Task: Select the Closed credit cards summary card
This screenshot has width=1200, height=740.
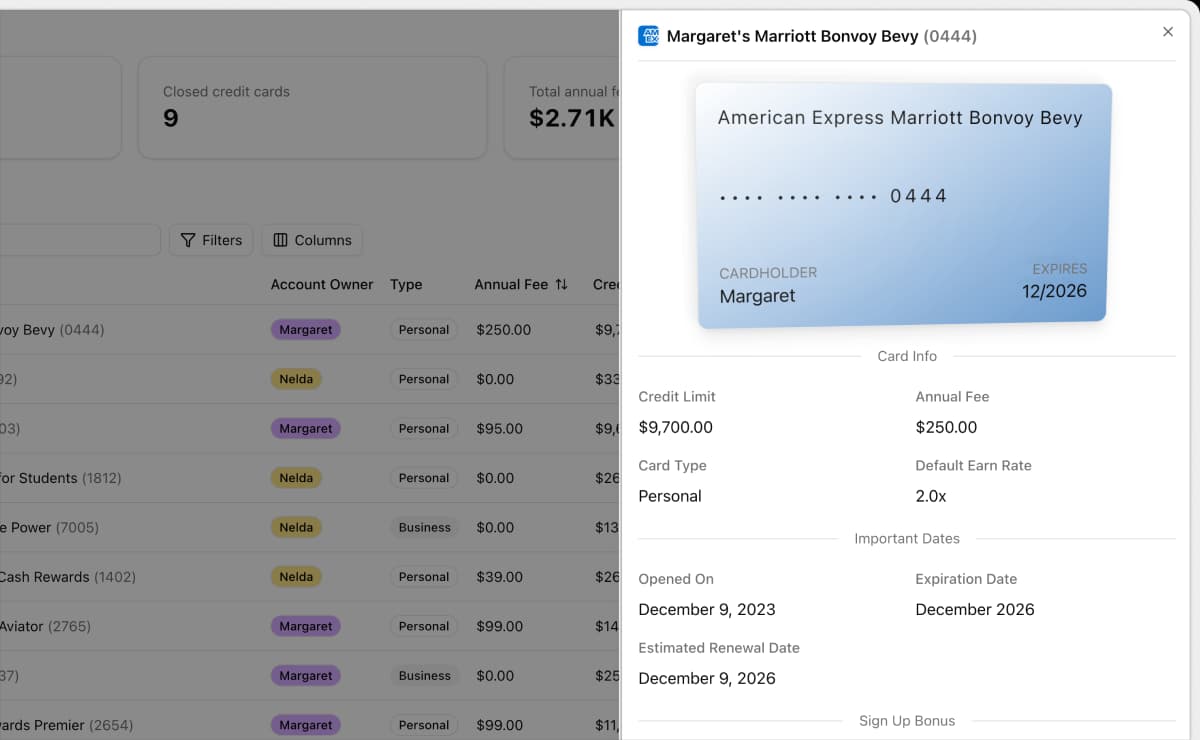Action: click(x=312, y=107)
